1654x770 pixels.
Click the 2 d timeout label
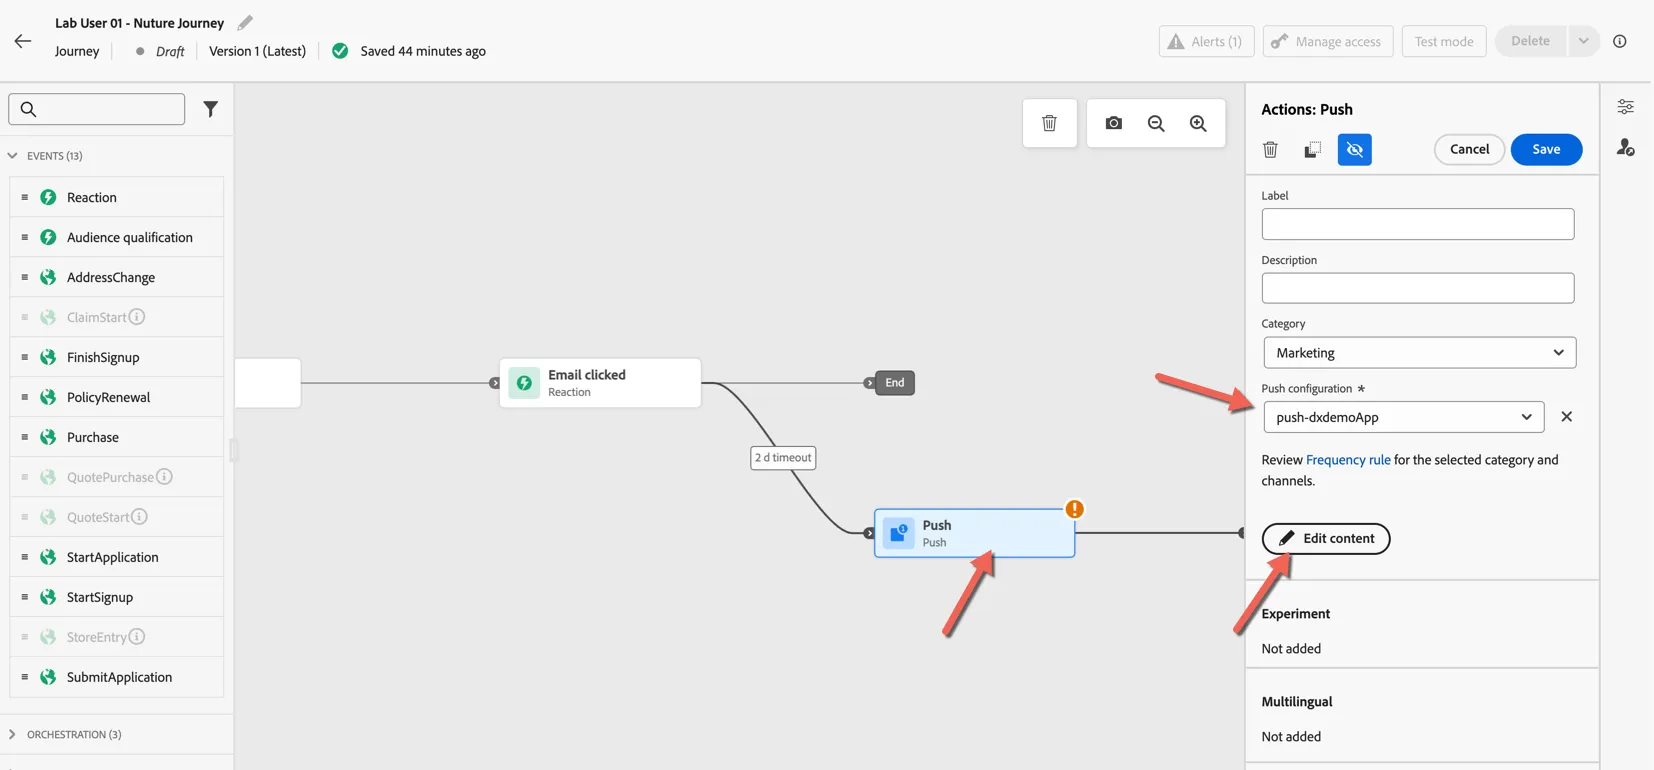783,458
